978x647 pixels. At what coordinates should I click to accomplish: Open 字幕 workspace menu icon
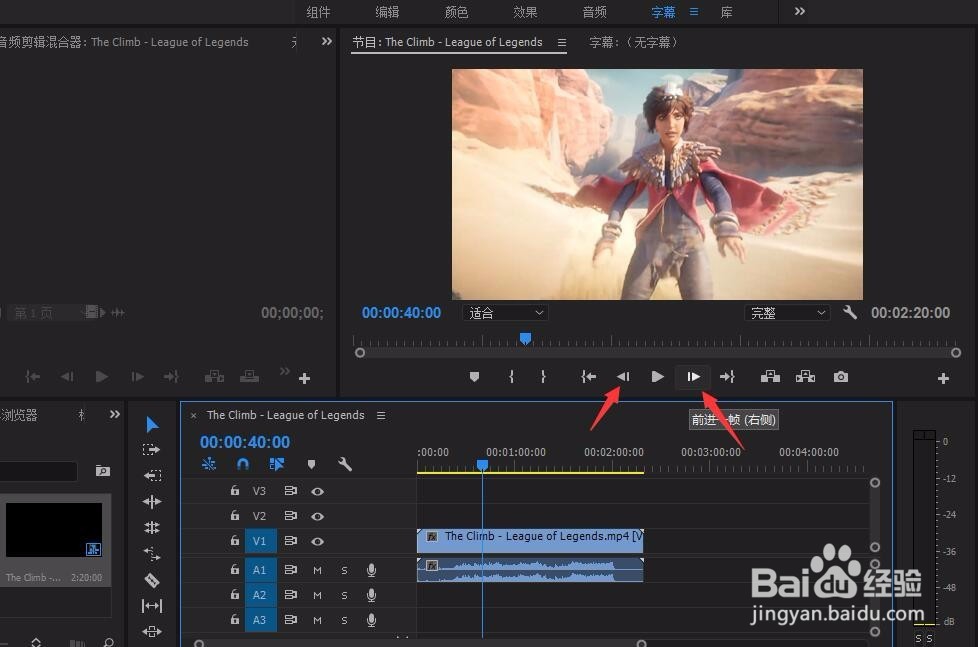[694, 11]
